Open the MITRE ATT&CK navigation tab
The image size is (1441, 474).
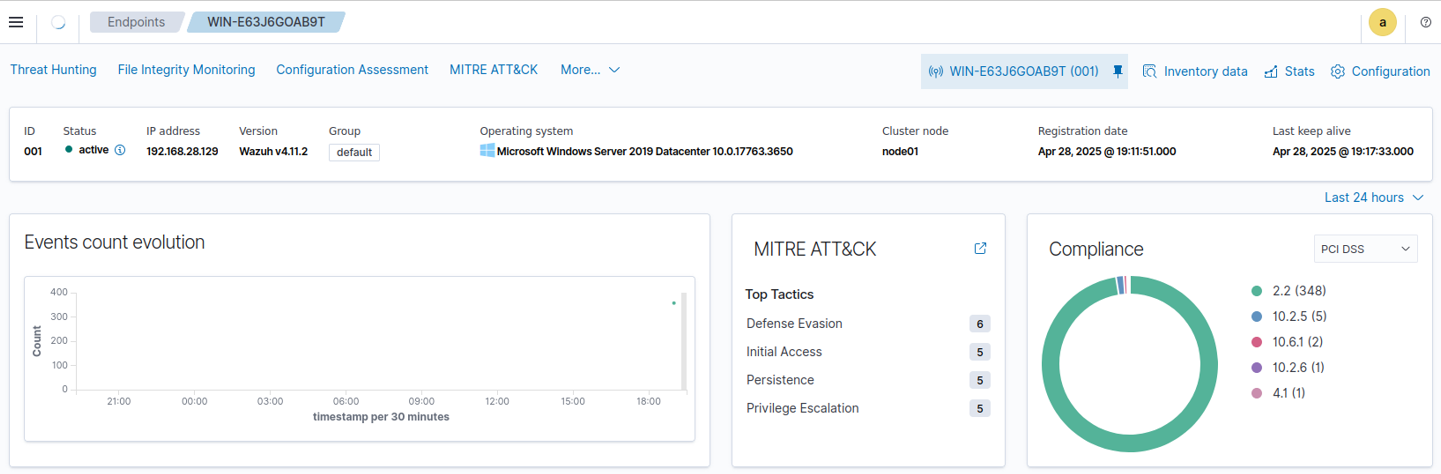tap(494, 69)
